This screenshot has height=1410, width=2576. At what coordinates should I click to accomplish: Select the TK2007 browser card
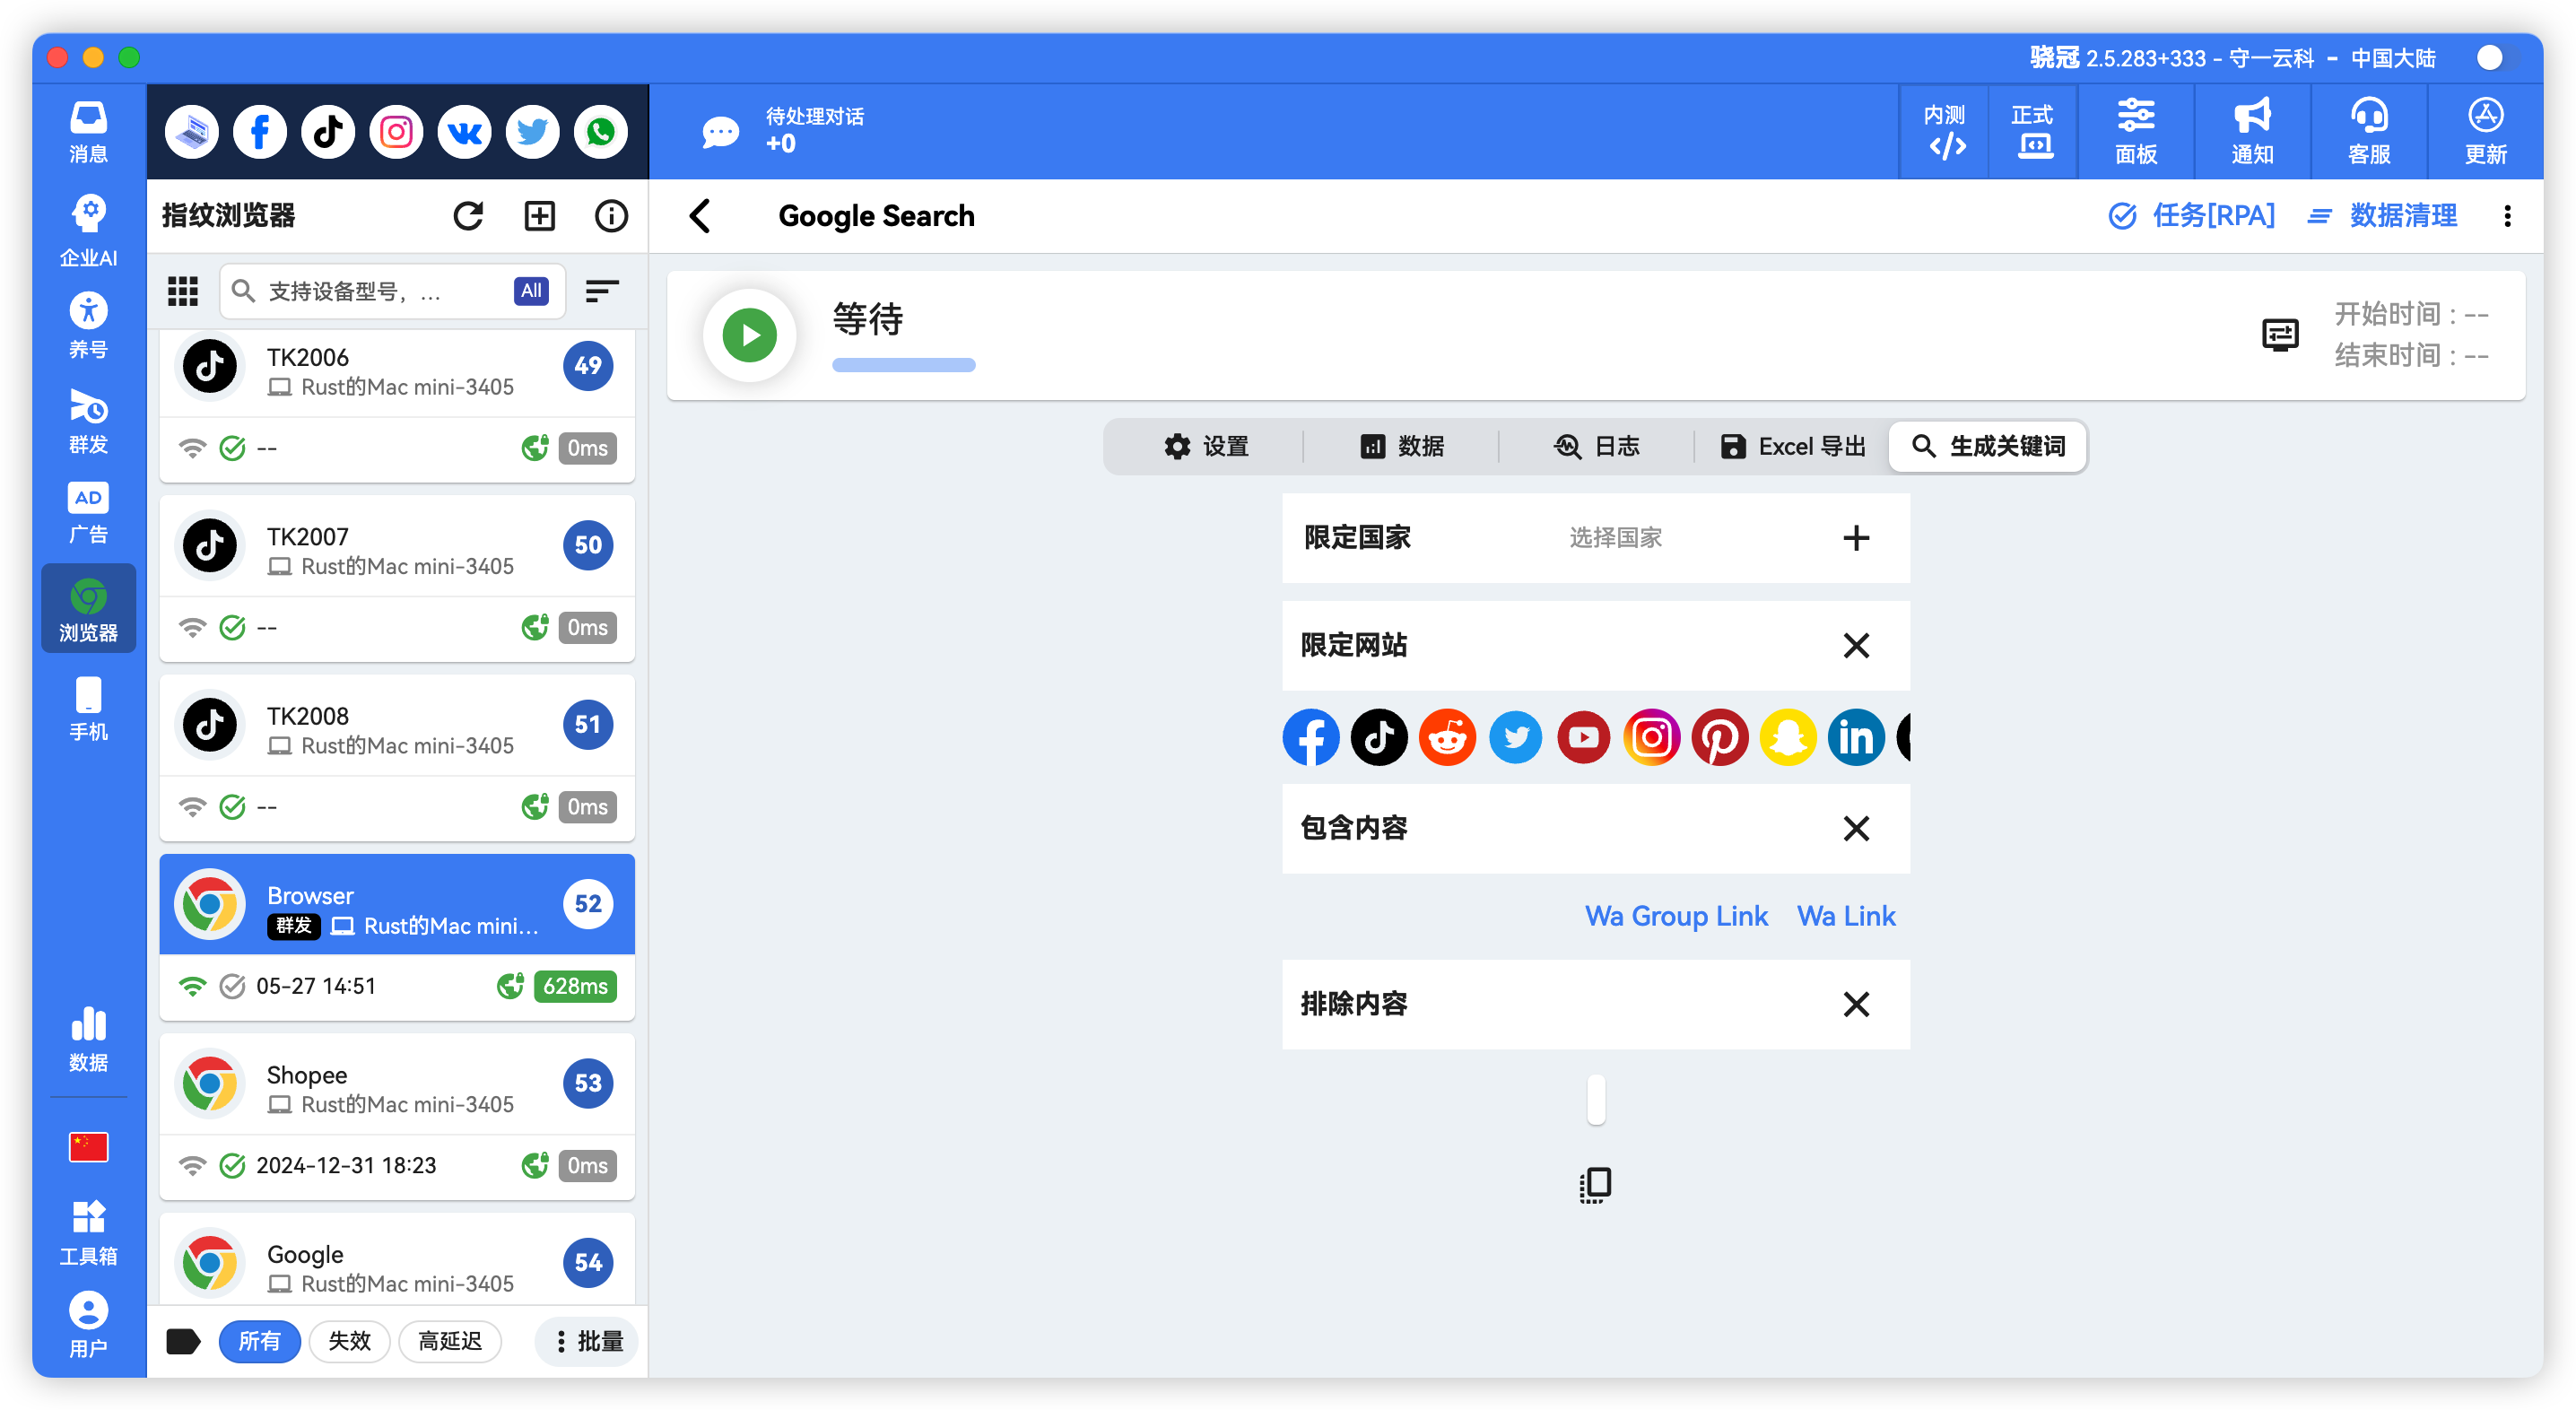pos(397,579)
